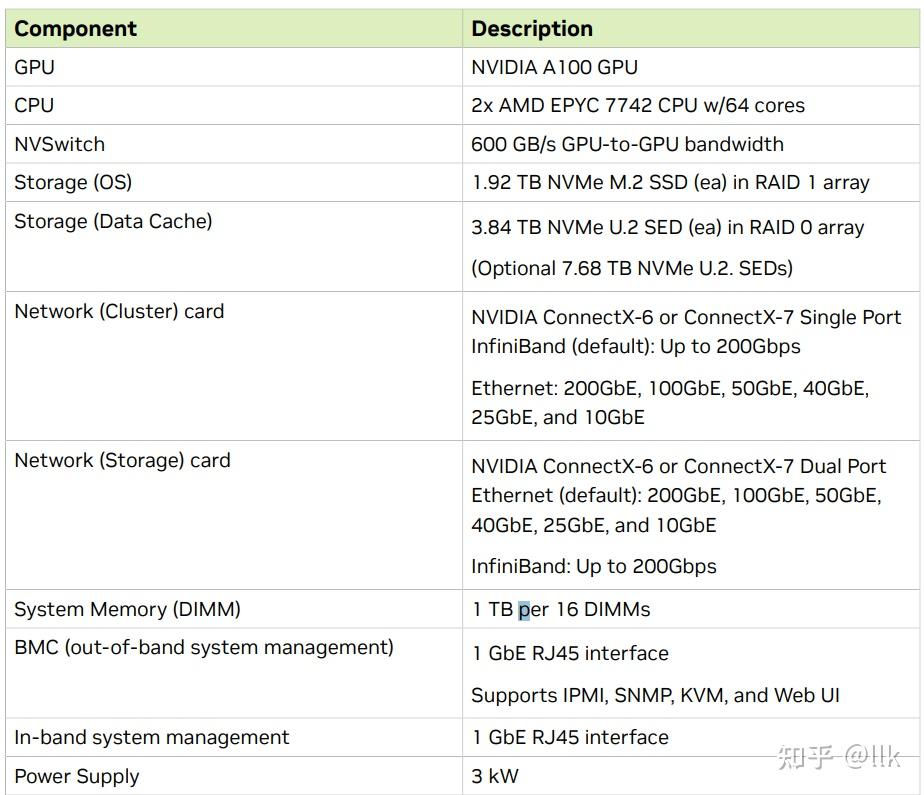Click the Description column header
The height and width of the screenshot is (795, 924).
click(x=691, y=28)
